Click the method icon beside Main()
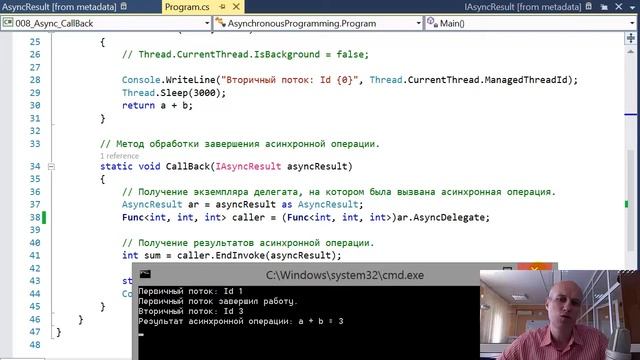 [x=432, y=23]
